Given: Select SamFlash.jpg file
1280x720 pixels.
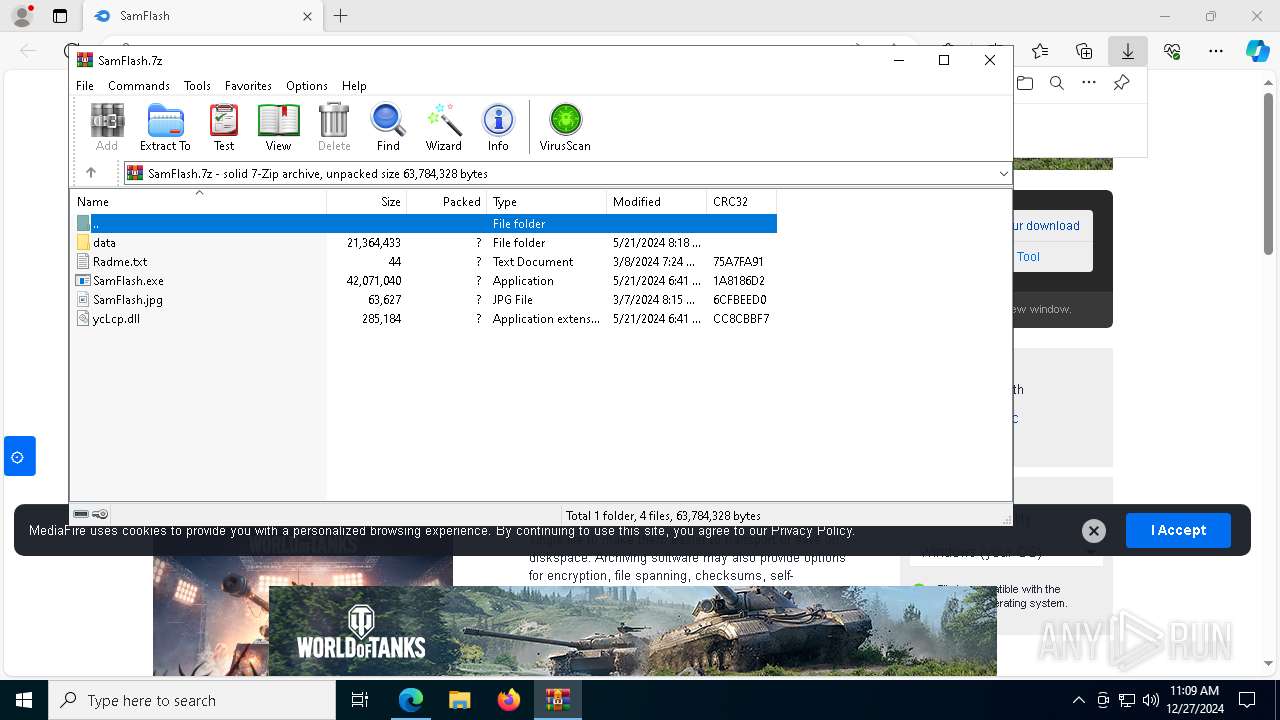Looking at the screenshot, I should (x=423, y=300).
